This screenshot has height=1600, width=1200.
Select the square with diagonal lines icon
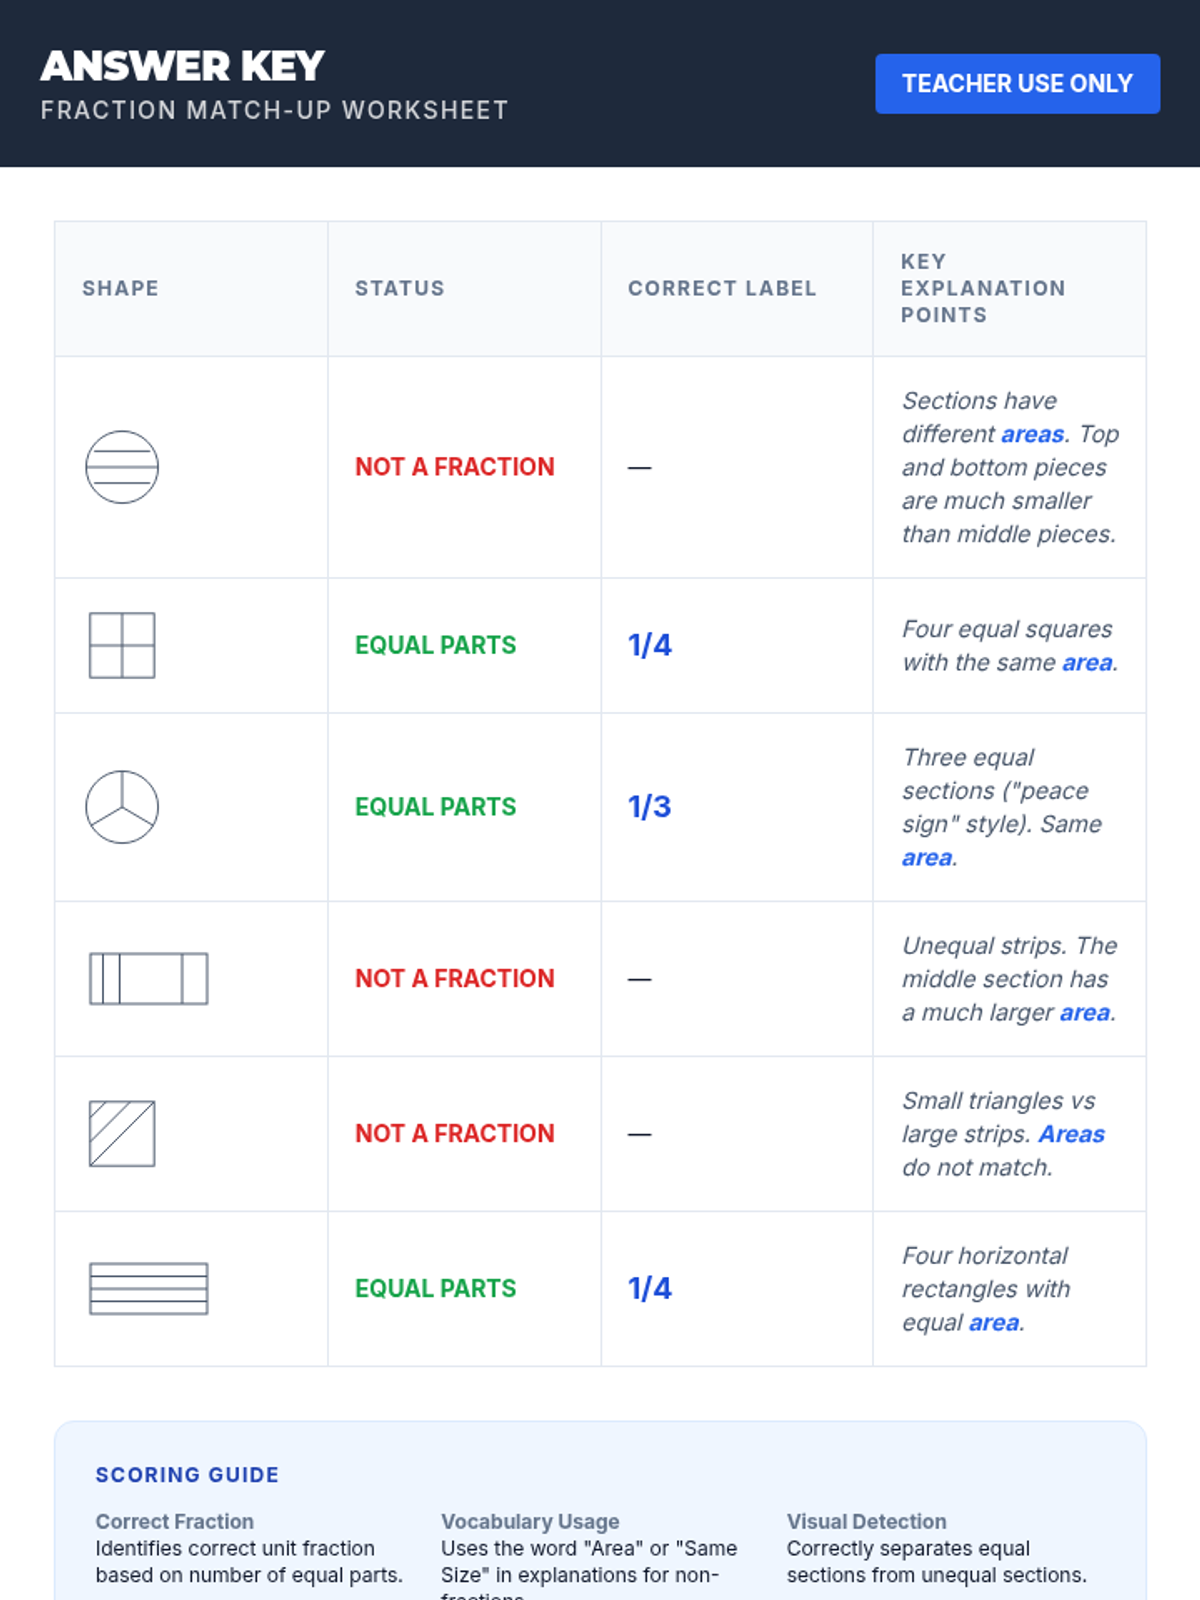coord(122,1134)
